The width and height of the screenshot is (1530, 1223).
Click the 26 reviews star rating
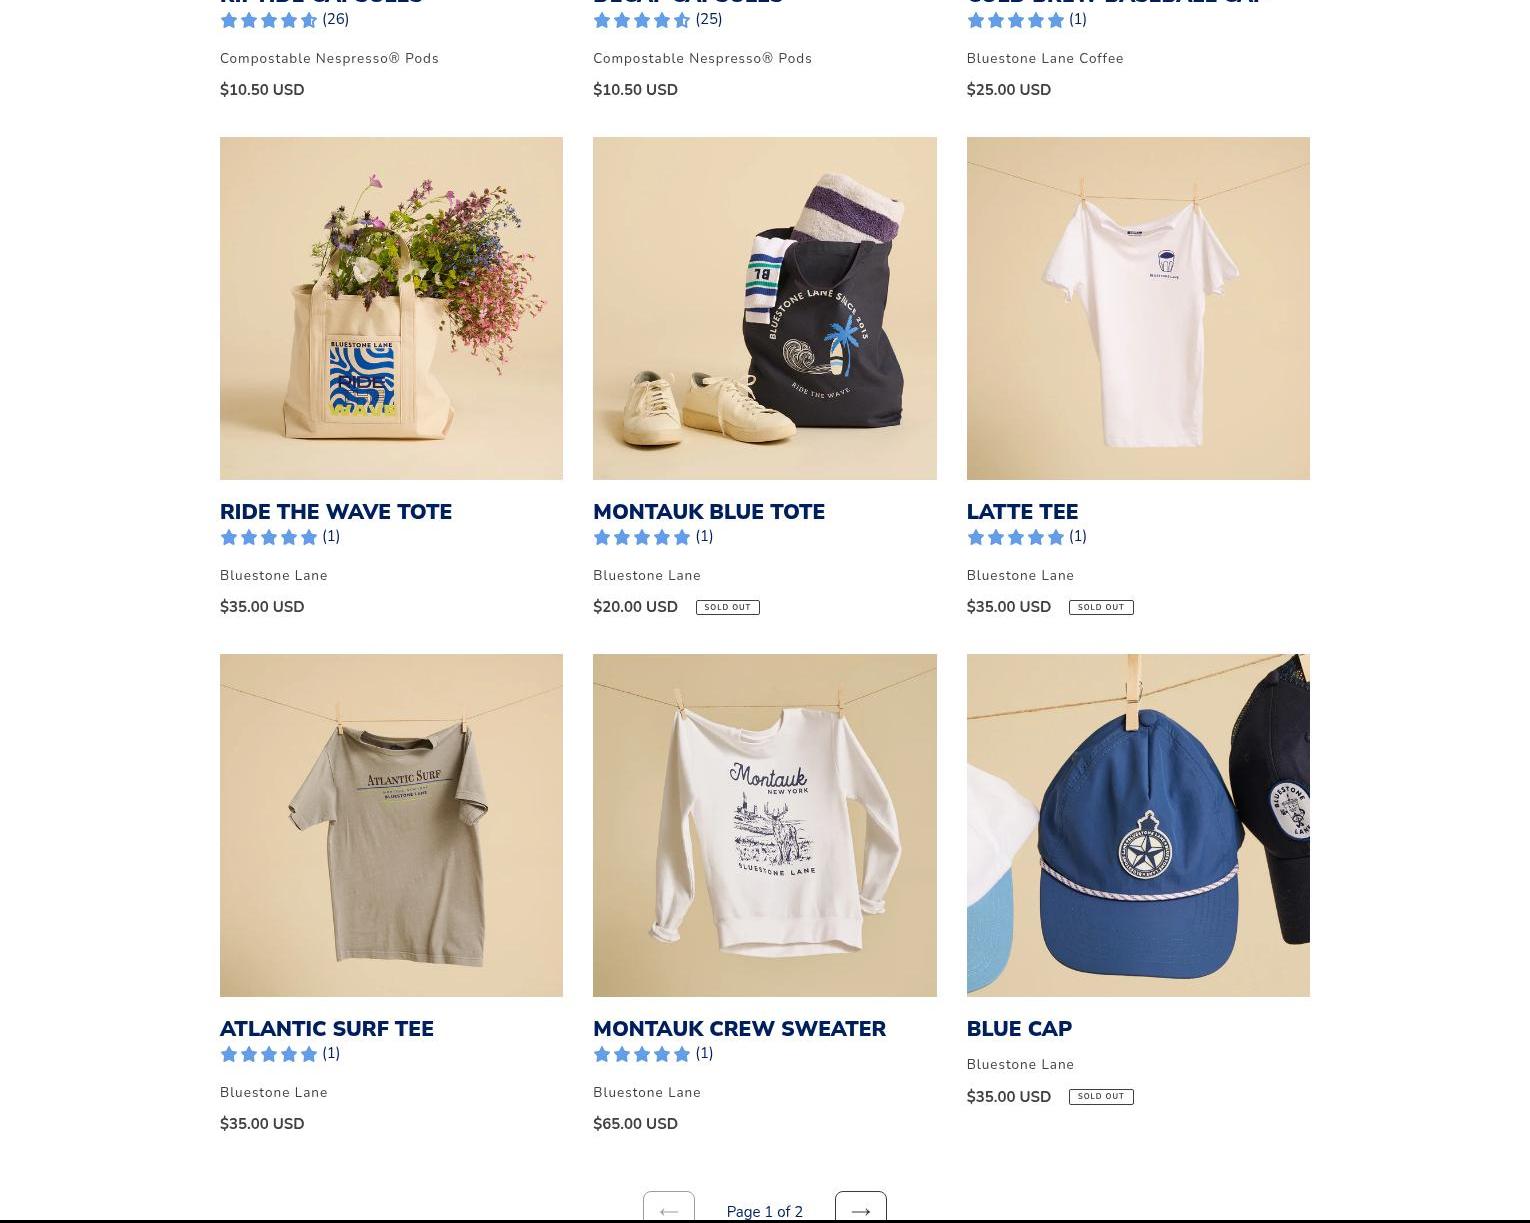coord(284,20)
